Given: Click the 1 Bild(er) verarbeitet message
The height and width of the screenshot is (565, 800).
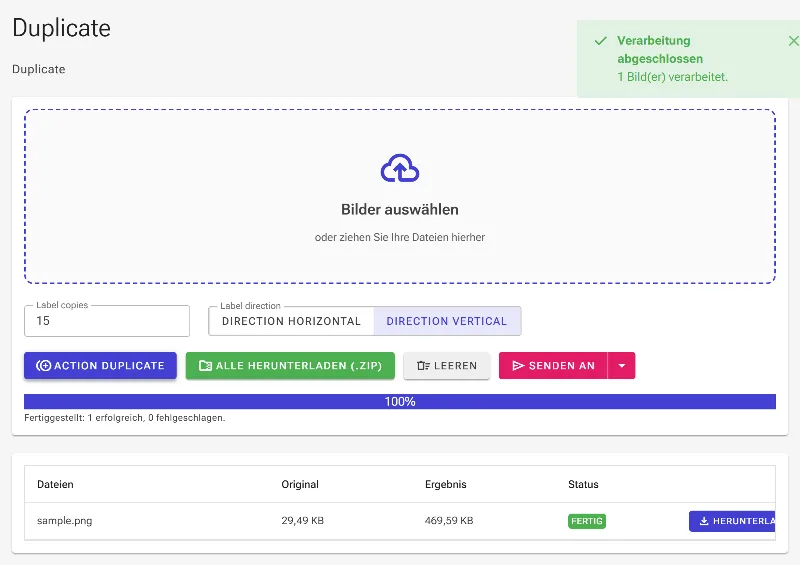Looking at the screenshot, I should 672,77.
